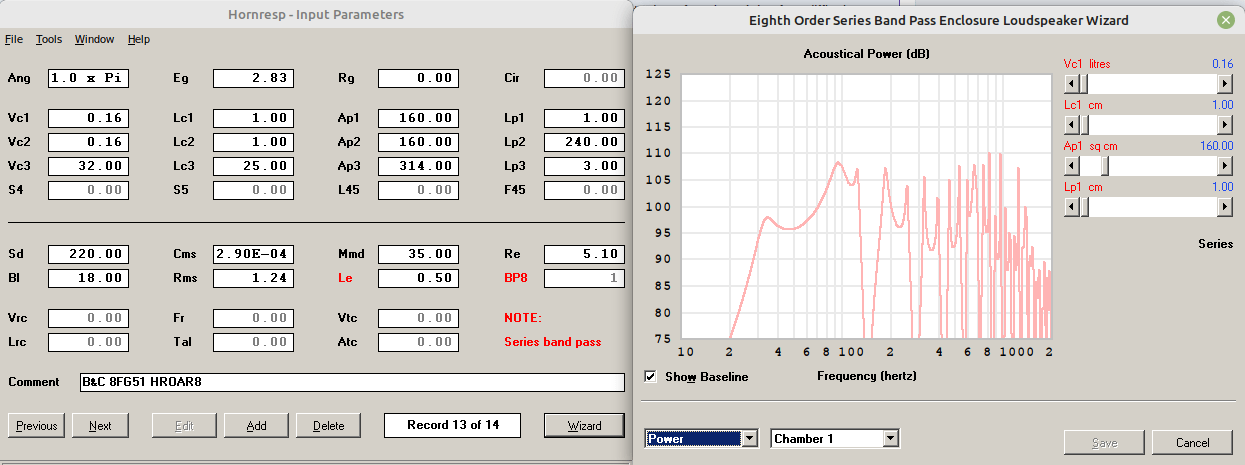Click the red BP8 label
Image resolution: width=1245 pixels, height=465 pixels.
tap(516, 278)
